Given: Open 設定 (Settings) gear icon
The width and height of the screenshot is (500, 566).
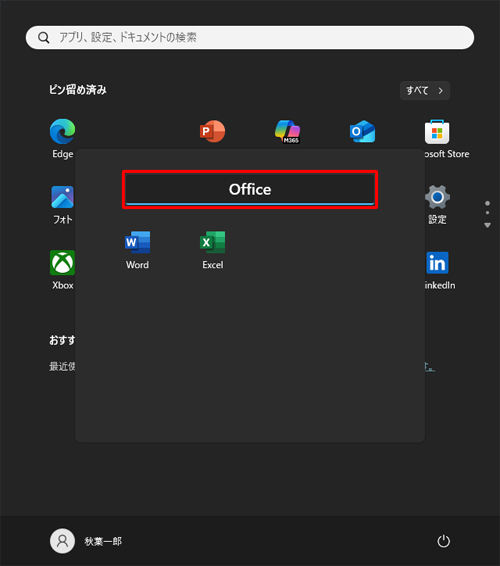Looking at the screenshot, I should click(437, 205).
